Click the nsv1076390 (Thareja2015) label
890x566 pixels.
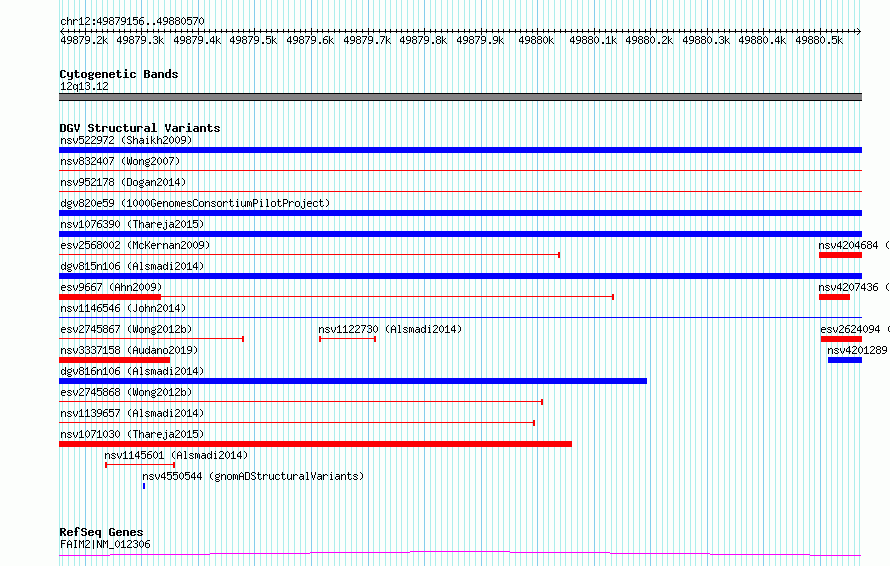tap(132, 224)
